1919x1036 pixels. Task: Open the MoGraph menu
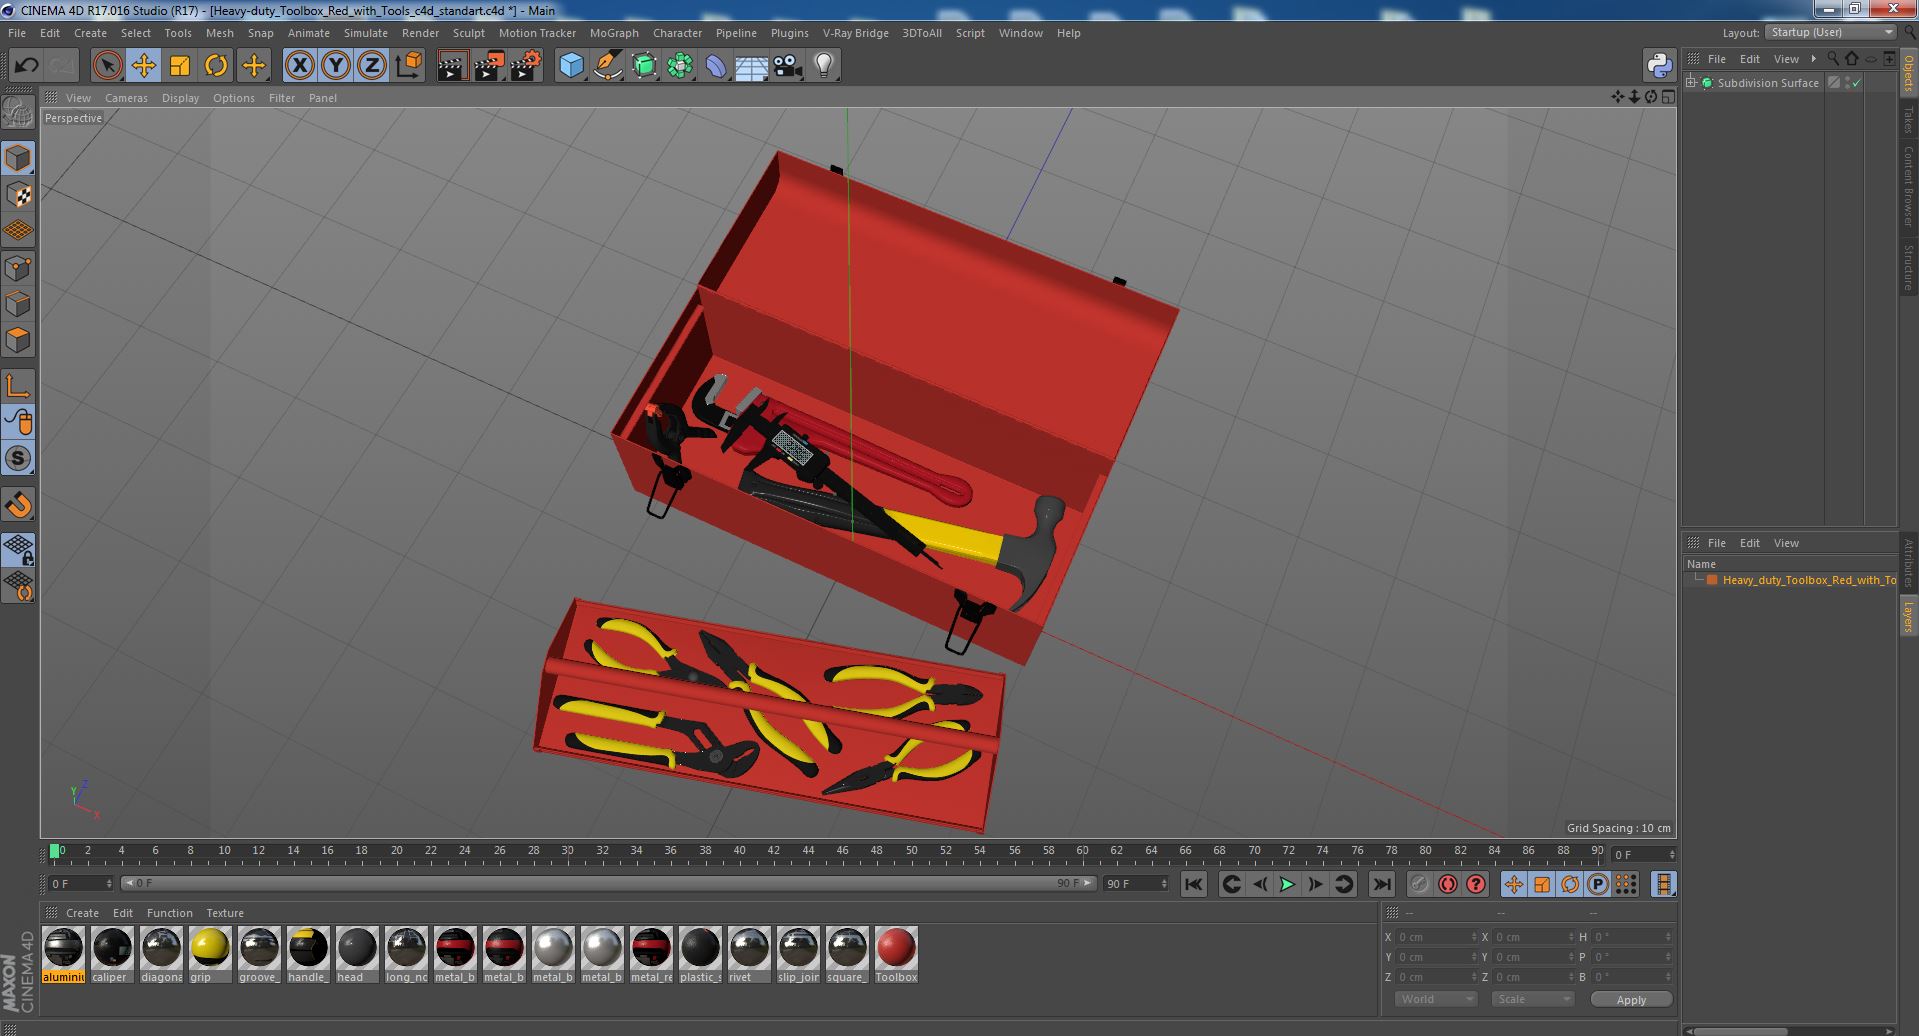(x=613, y=33)
